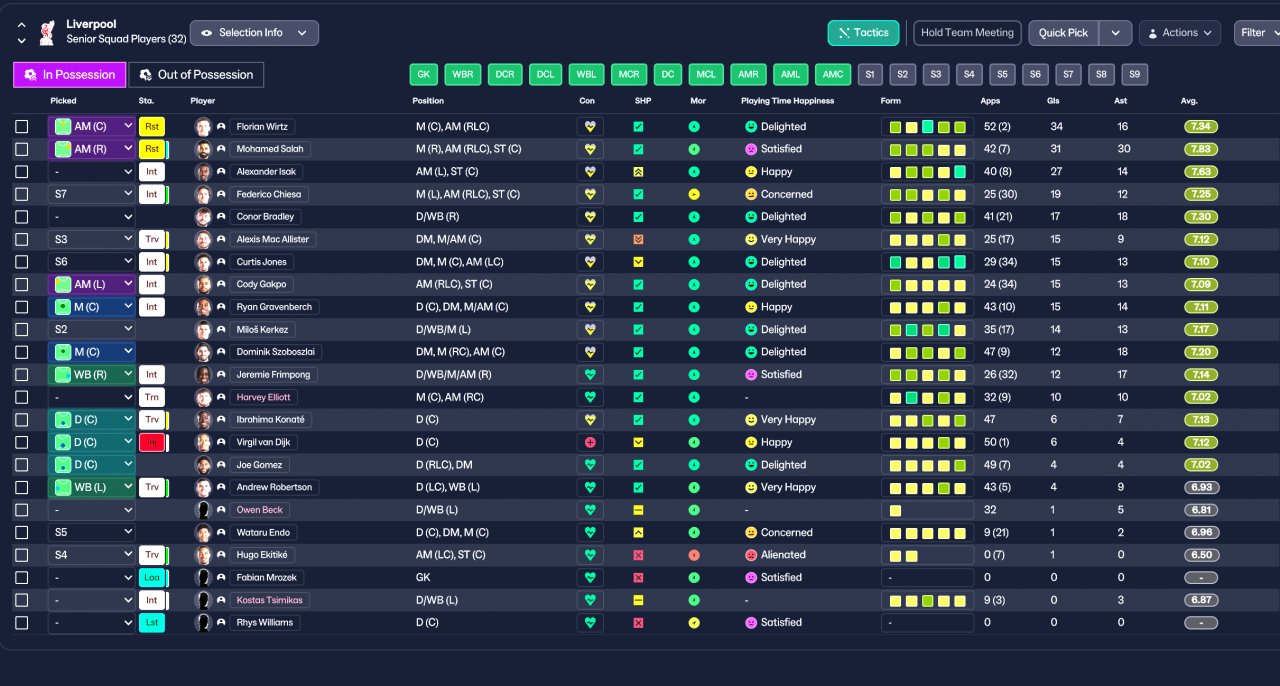Click Mohamed Salah's sharpness icon

639,149
